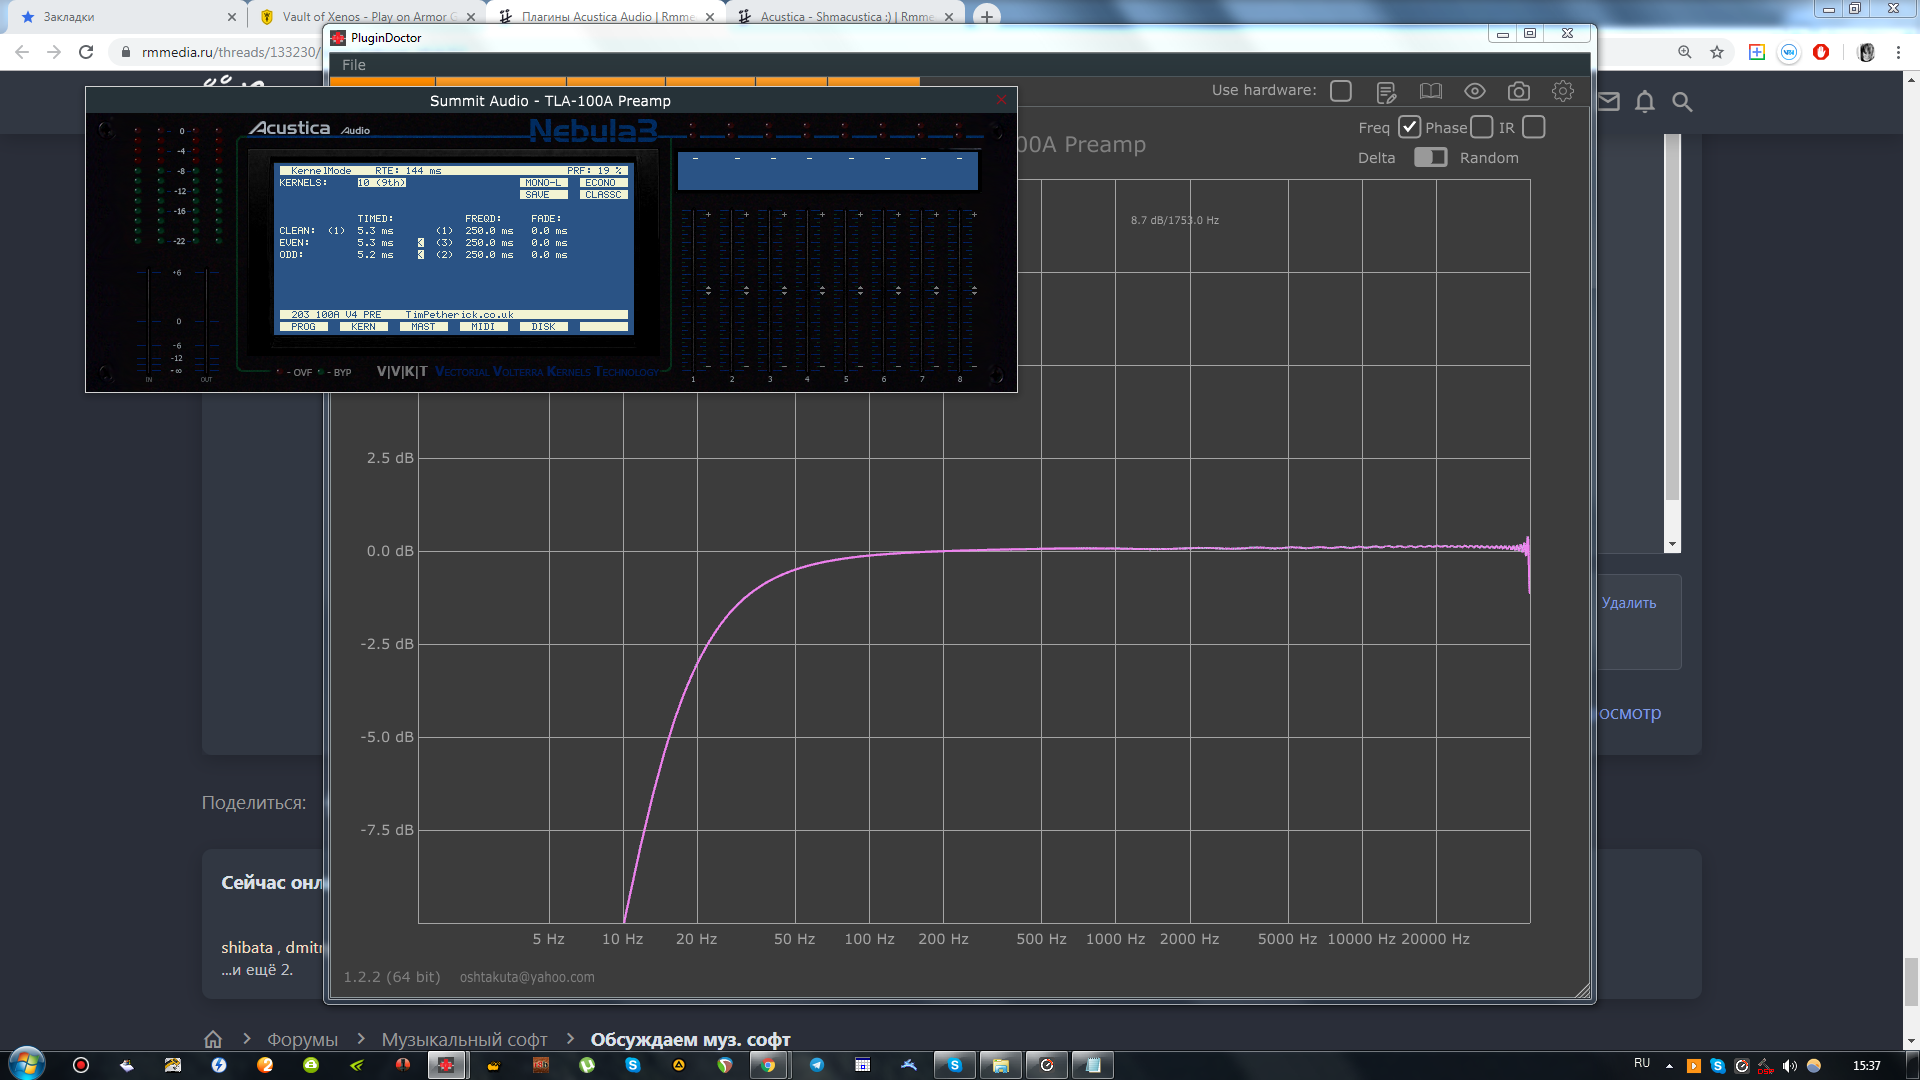Image resolution: width=1920 pixels, height=1080 pixels.
Task: Enable the Use hardware checkbox
Action: coord(1341,91)
